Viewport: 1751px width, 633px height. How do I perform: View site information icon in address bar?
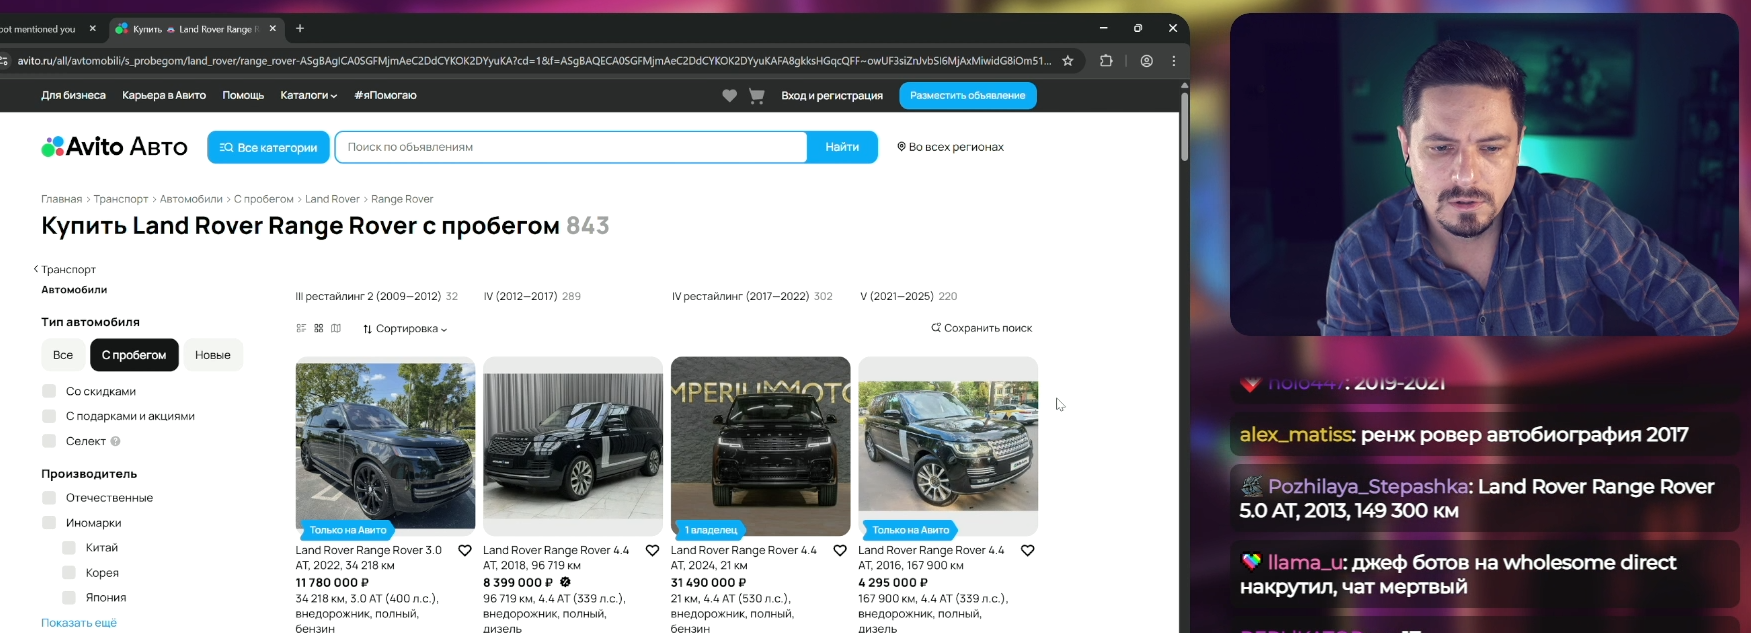click(5, 61)
